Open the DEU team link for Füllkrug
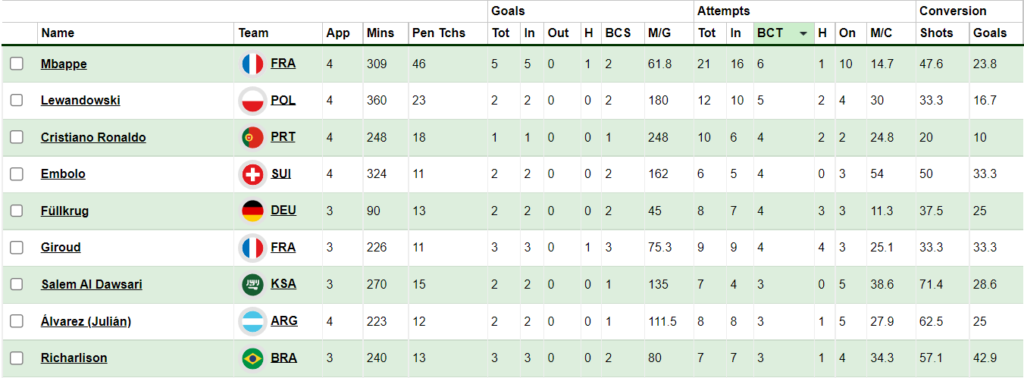The height and width of the screenshot is (378, 1024). 283,211
